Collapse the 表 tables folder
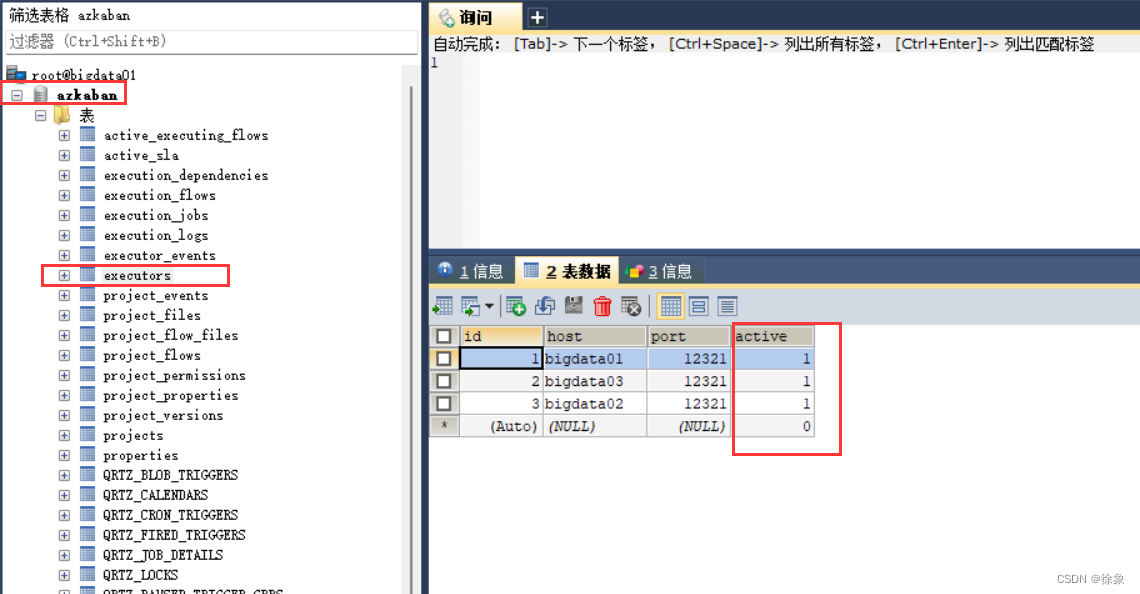The height and width of the screenshot is (594, 1140). coord(41,116)
